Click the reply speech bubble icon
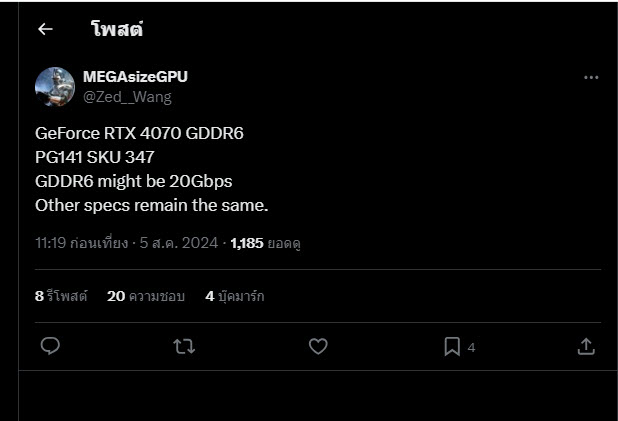This screenshot has height=421, width=618. 51,346
